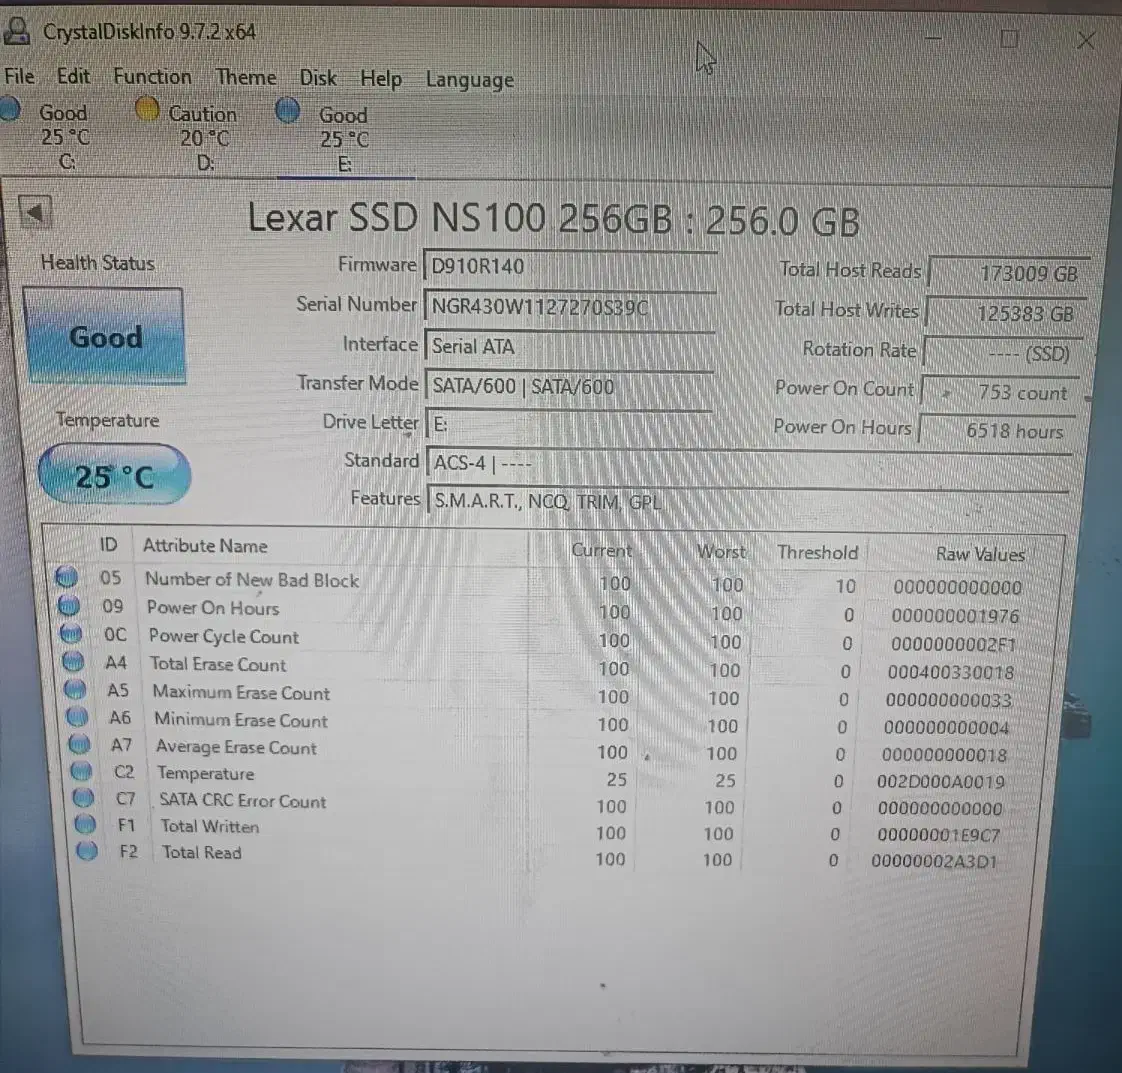Open the Help menu
Image resolution: width=1122 pixels, height=1073 pixels.
pos(381,78)
